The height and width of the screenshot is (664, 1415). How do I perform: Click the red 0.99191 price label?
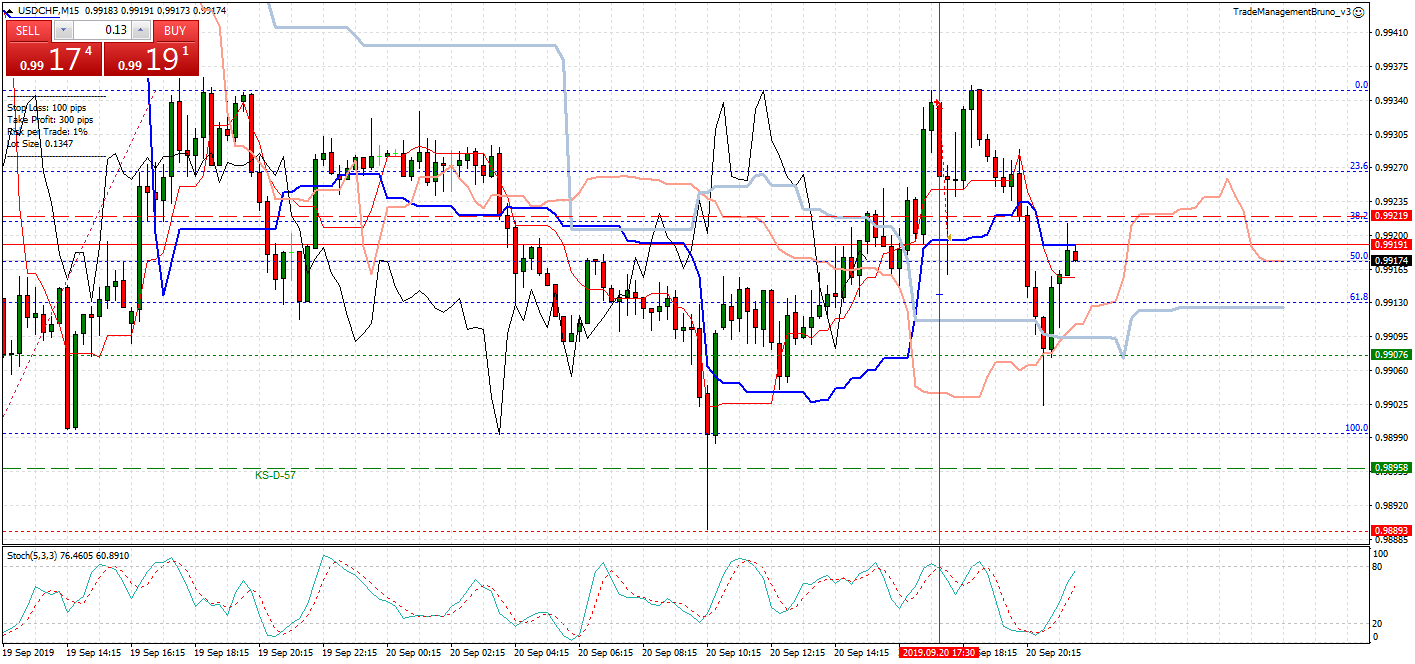click(x=1391, y=244)
